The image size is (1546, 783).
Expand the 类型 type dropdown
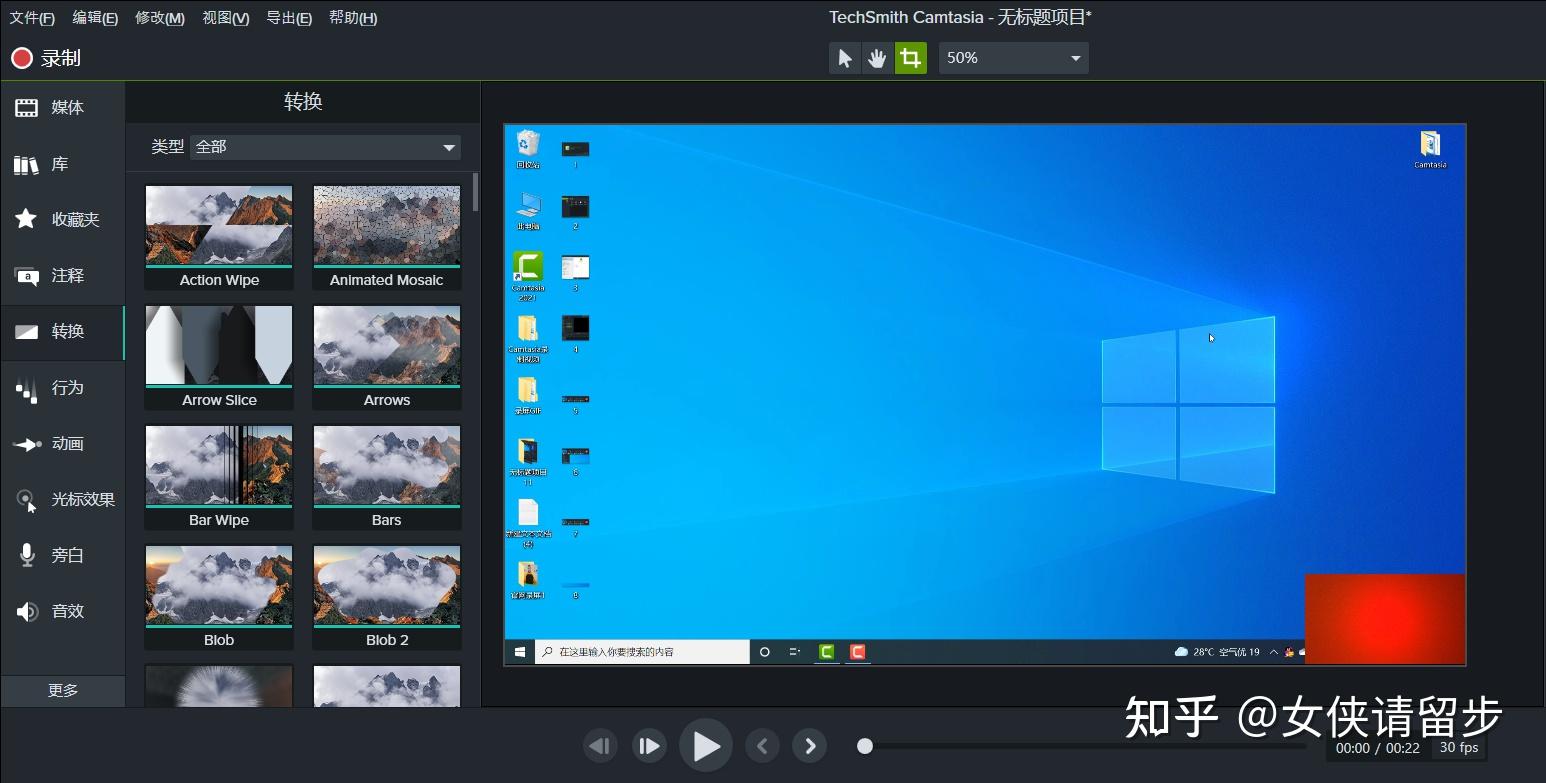point(326,147)
